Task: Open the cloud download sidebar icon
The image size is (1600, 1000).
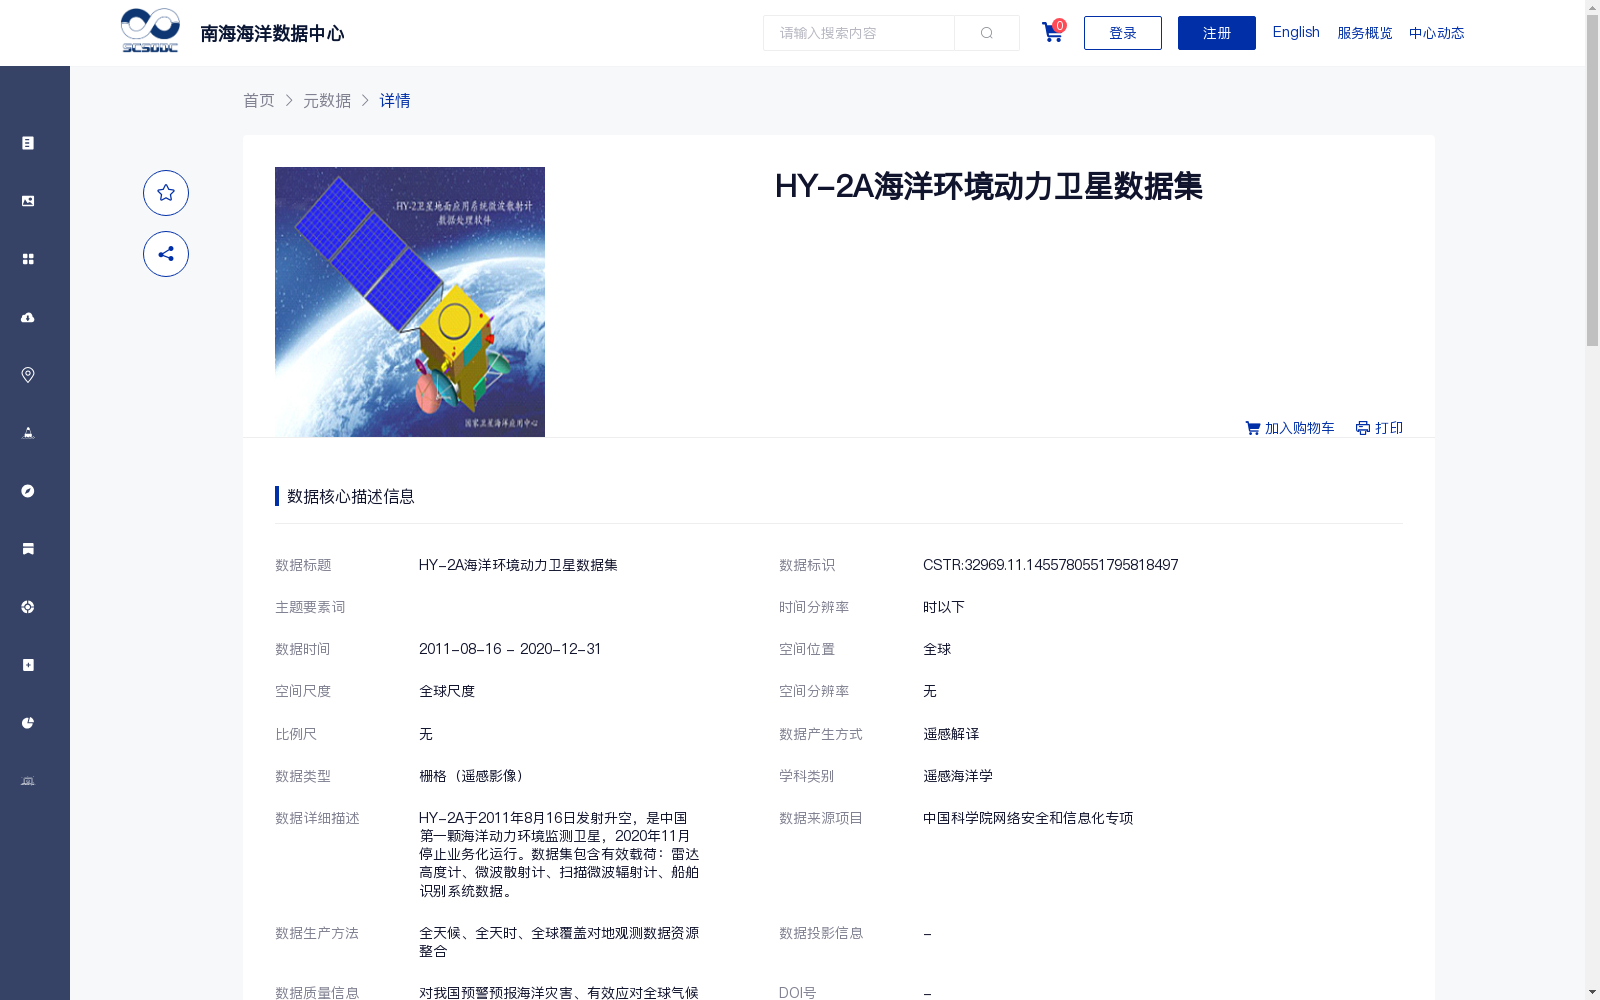Action: (x=28, y=317)
